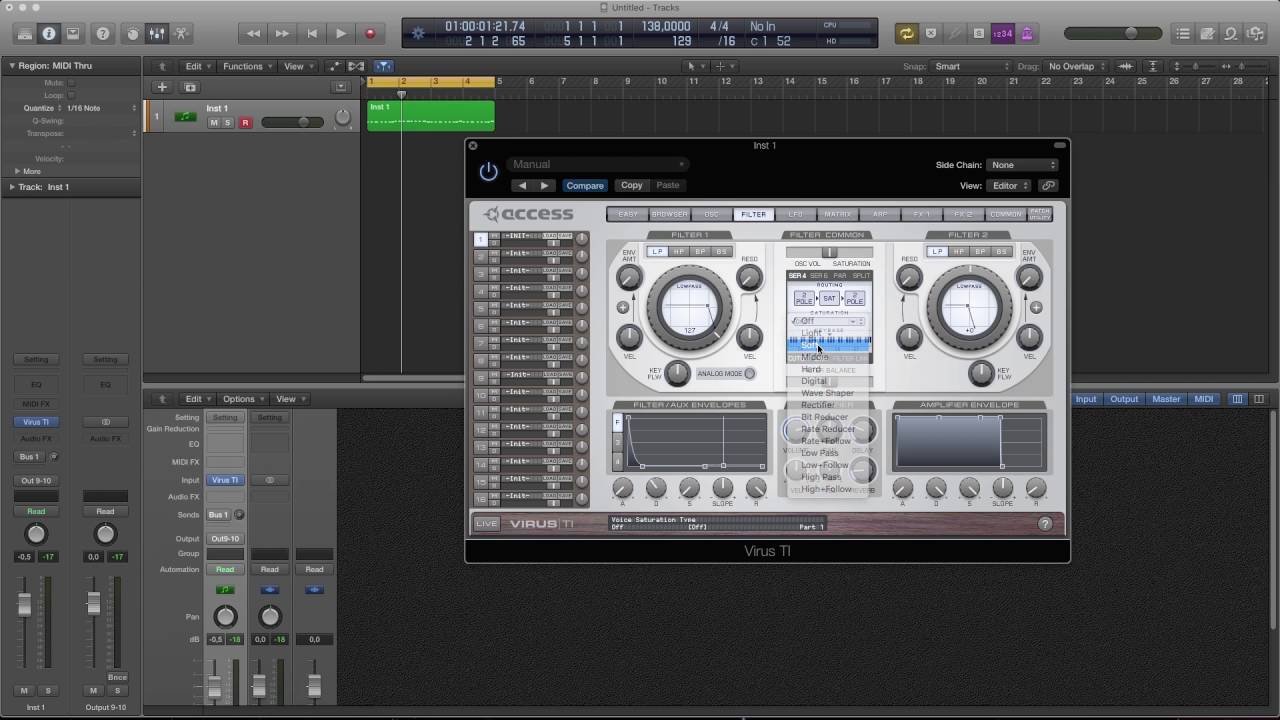
Task: Open the Library panel icon
Action: [25, 33]
